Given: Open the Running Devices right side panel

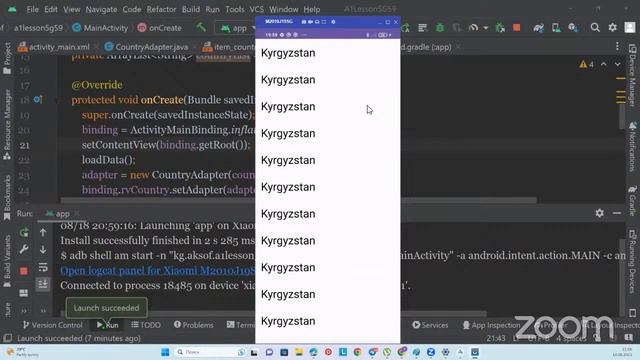Looking at the screenshot, I should click(x=632, y=261).
